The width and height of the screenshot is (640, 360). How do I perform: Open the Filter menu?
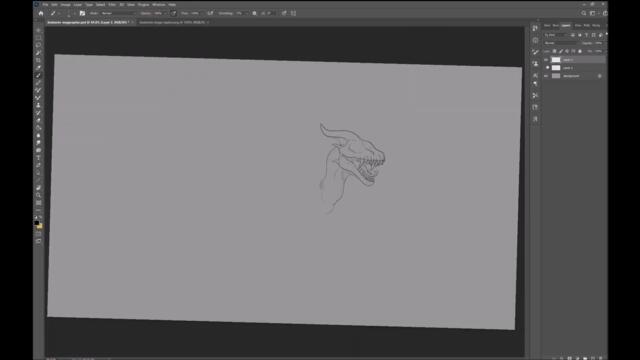tap(112, 4)
